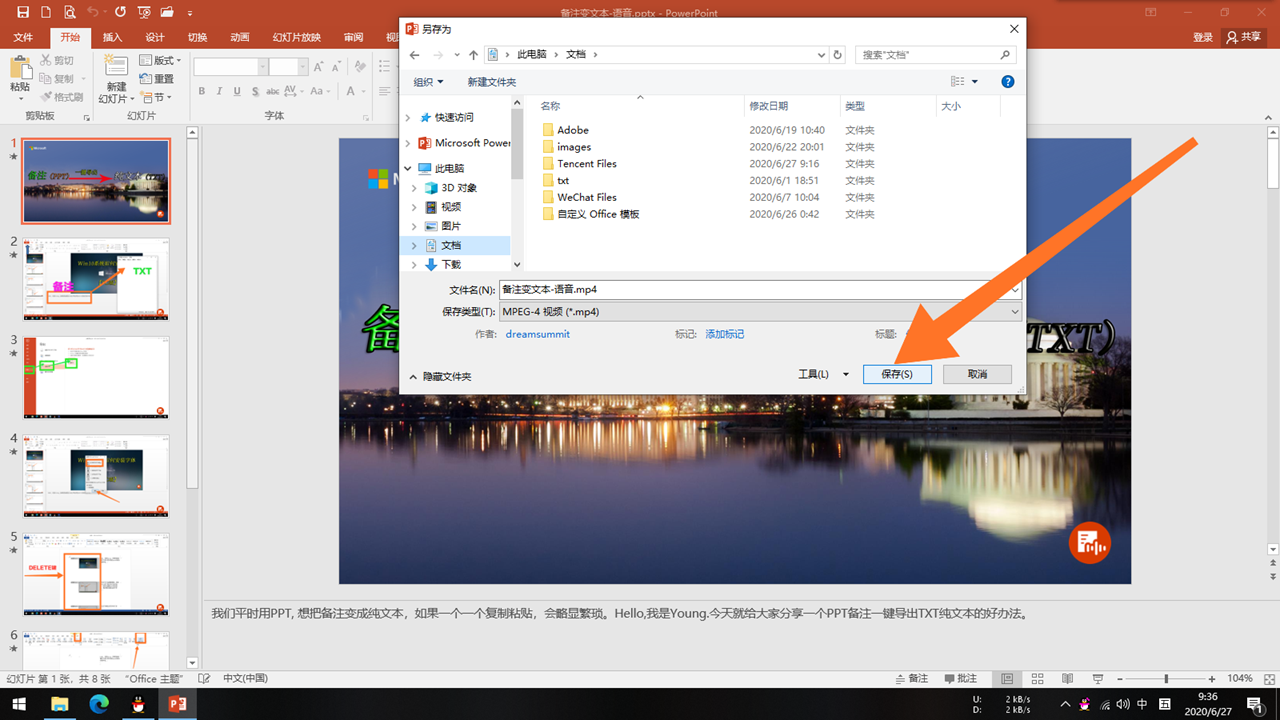Click the zoom in plus icon

[x=1212, y=678]
